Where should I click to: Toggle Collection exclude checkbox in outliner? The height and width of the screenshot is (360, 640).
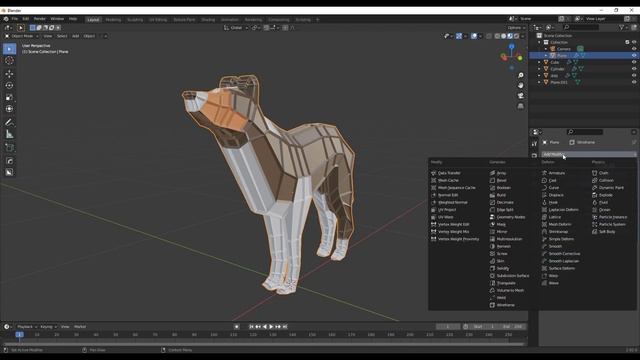(x=627, y=42)
